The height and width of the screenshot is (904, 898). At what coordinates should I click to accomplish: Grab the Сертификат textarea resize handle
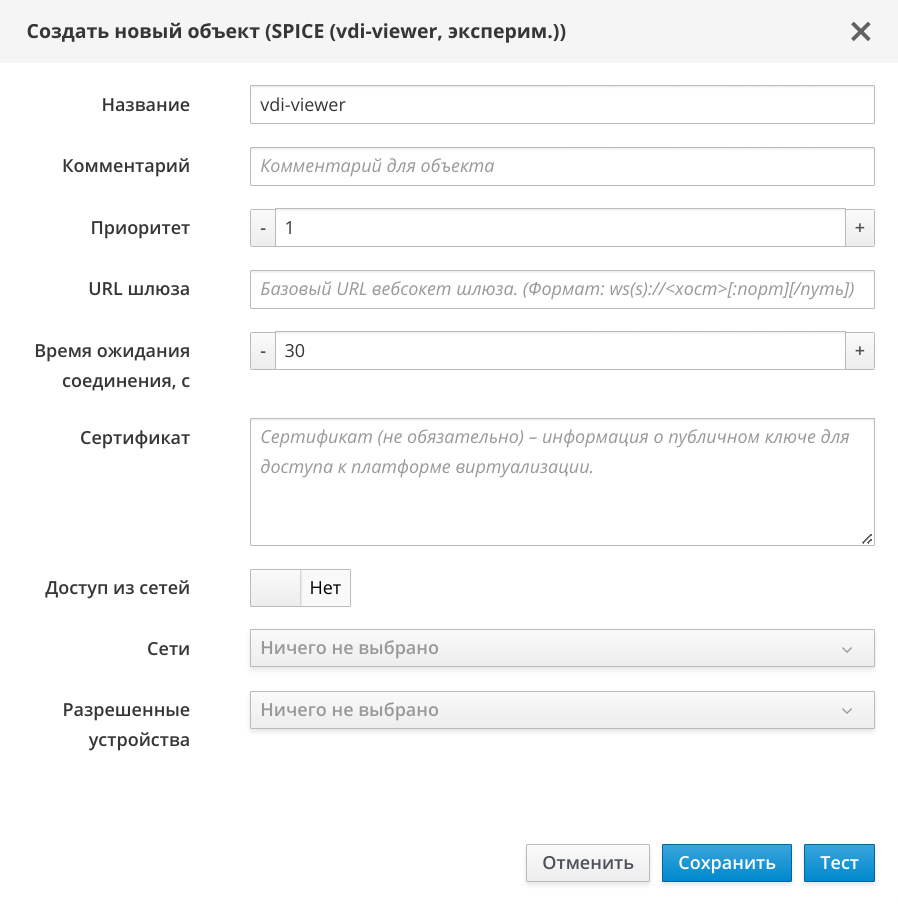tap(867, 538)
